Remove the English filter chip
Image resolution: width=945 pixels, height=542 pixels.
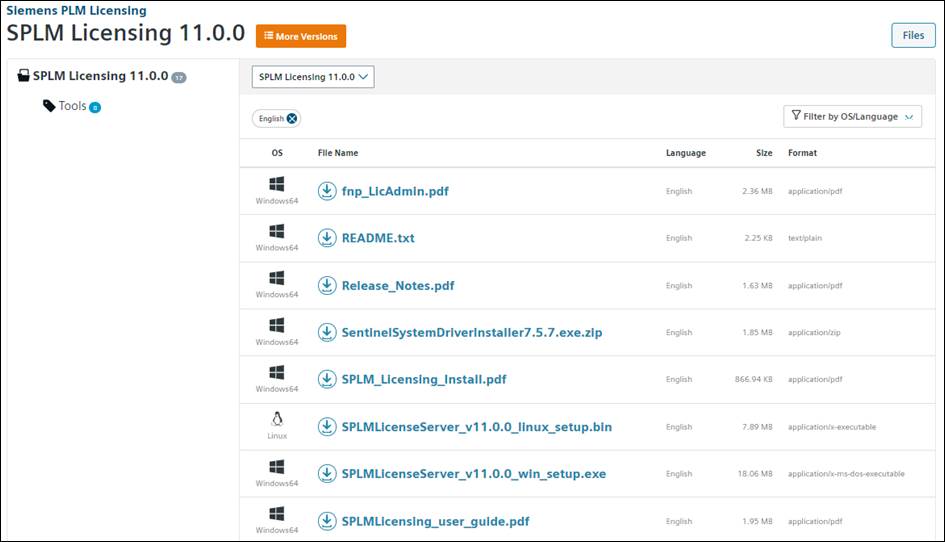[292, 118]
